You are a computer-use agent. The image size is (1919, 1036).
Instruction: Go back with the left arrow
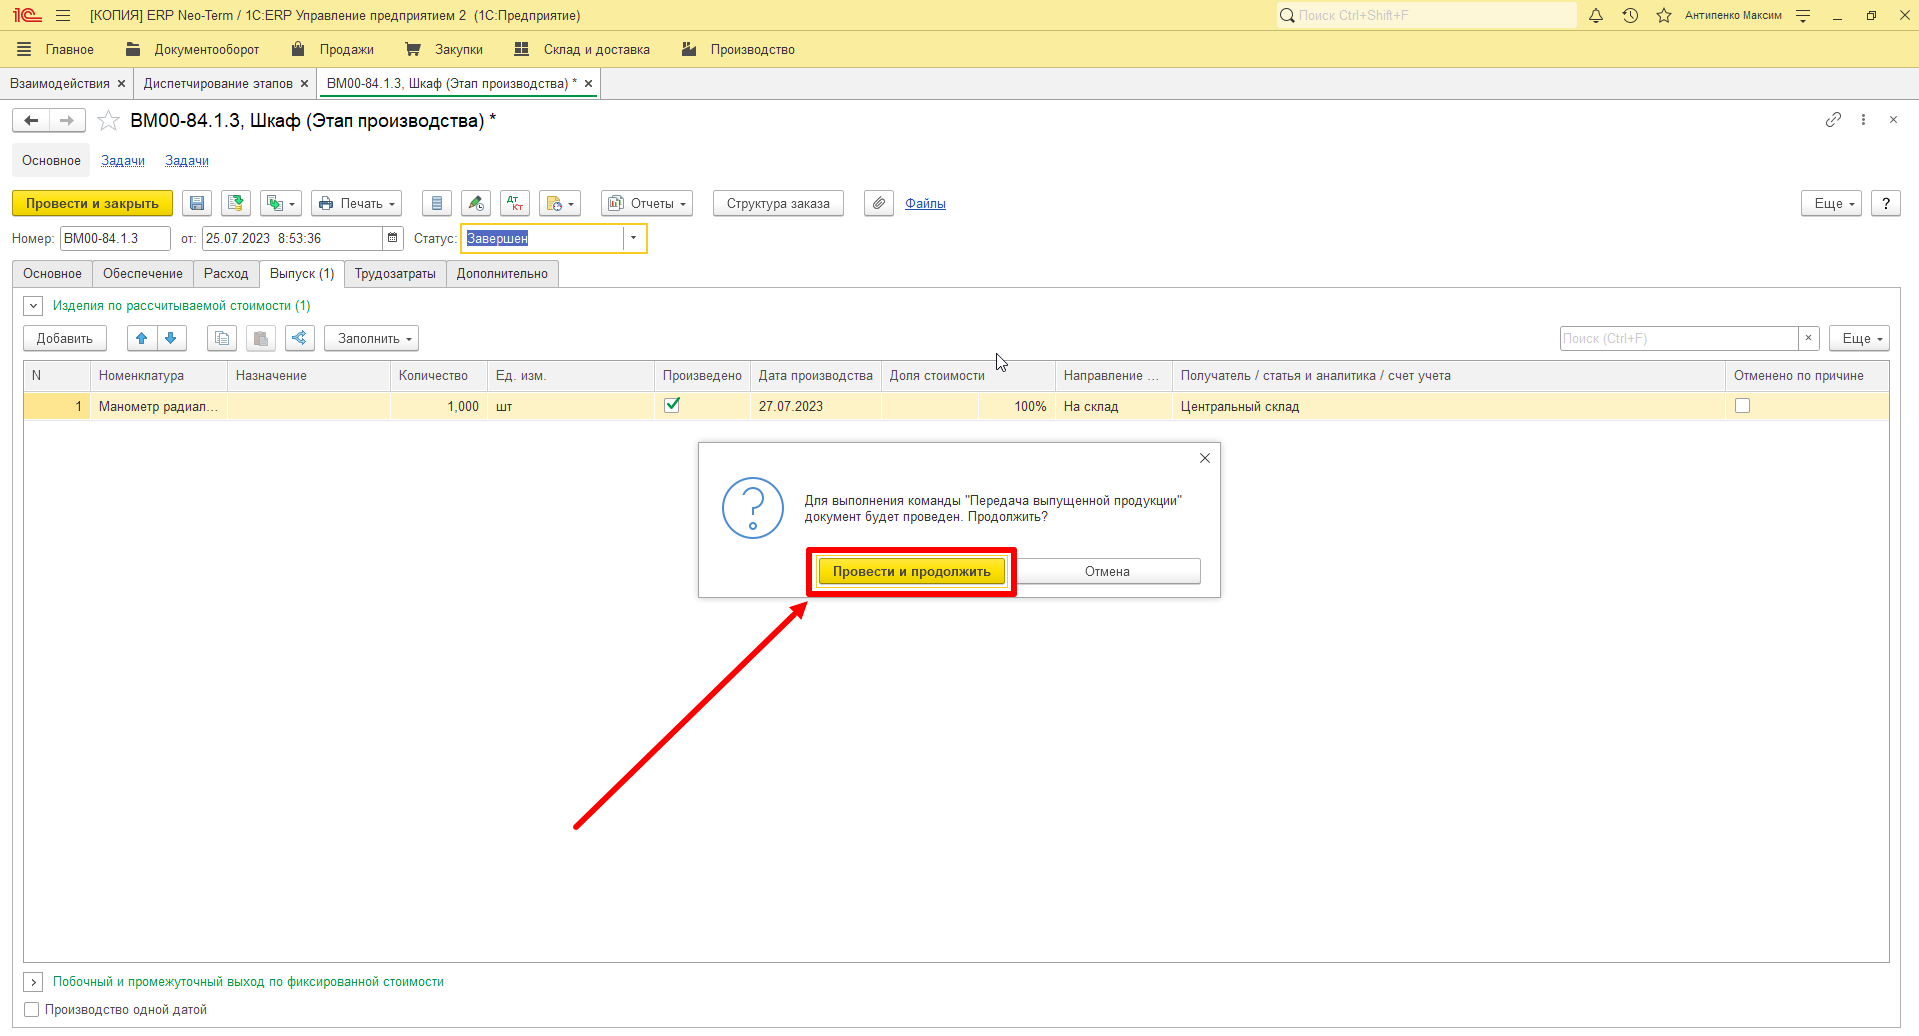point(31,121)
